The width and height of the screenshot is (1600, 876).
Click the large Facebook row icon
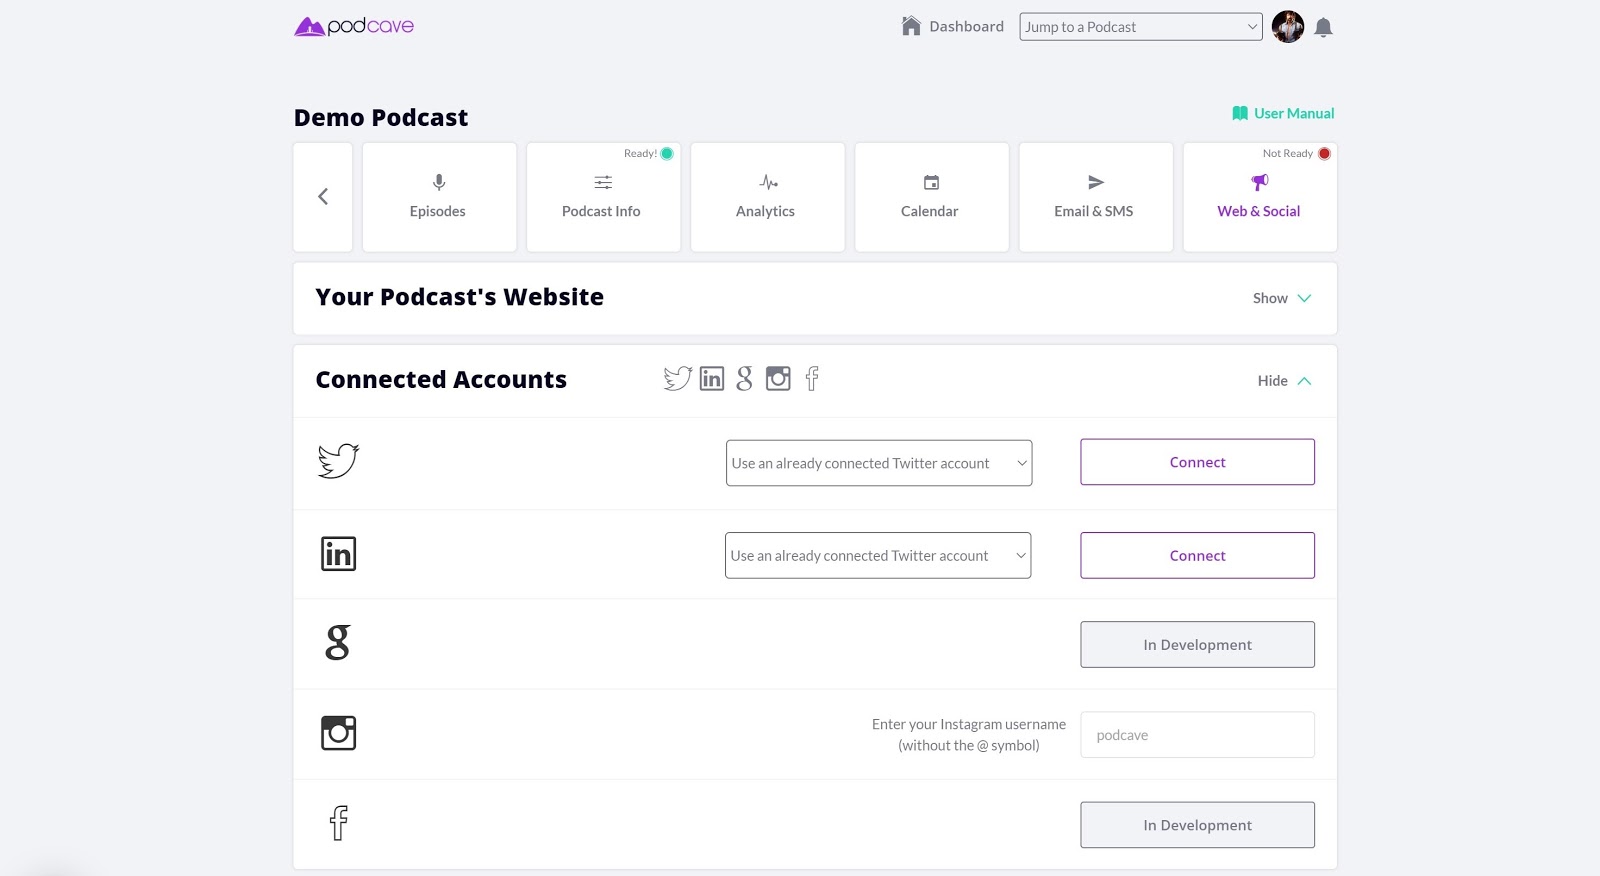point(339,823)
